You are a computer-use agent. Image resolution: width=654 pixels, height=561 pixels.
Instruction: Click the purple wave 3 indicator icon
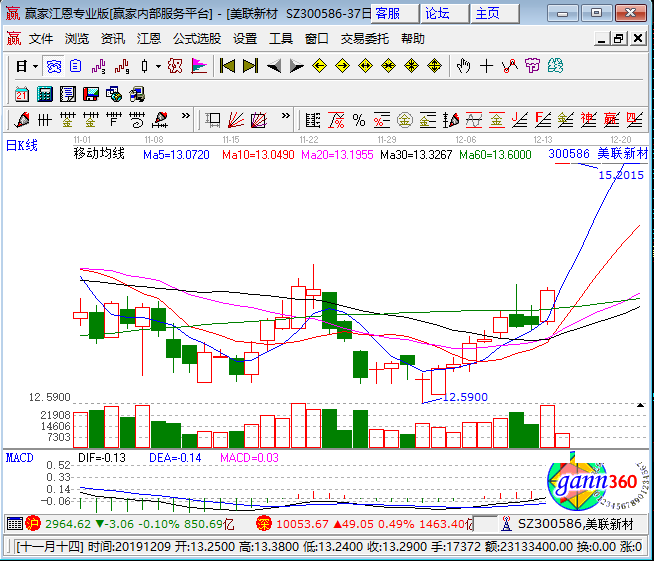pos(98,66)
